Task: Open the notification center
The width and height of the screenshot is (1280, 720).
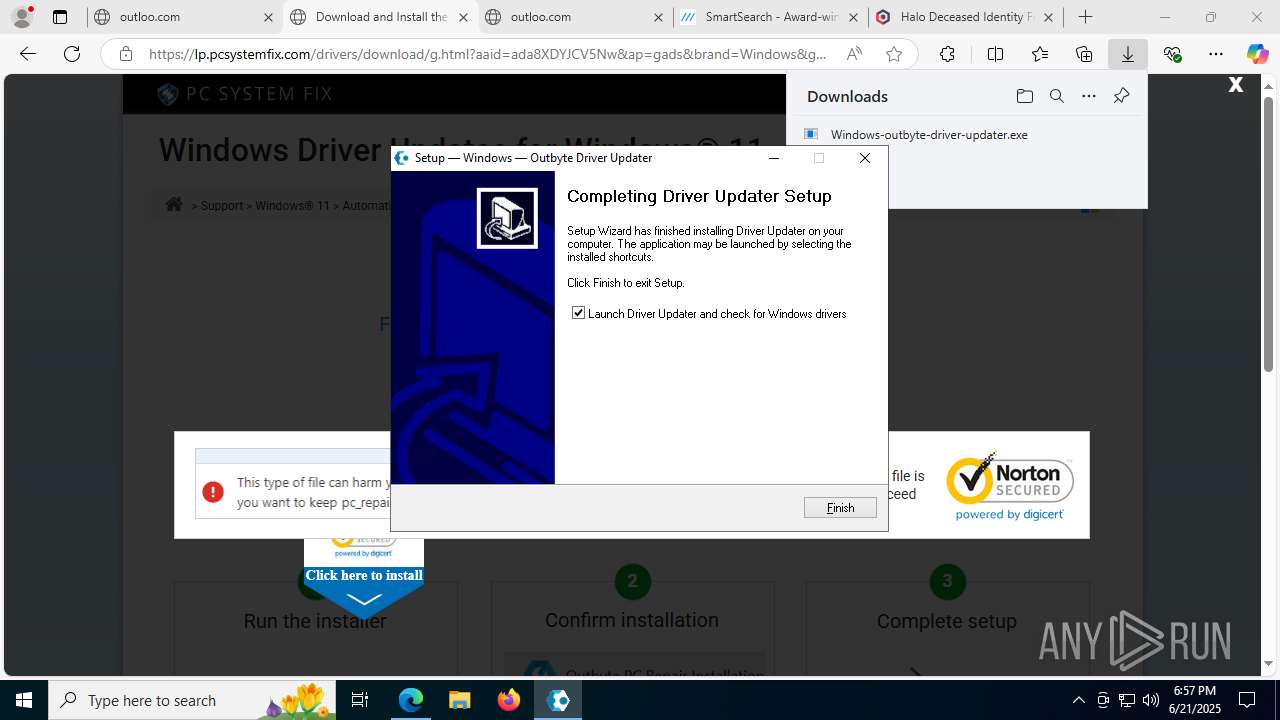Action: (1247, 700)
